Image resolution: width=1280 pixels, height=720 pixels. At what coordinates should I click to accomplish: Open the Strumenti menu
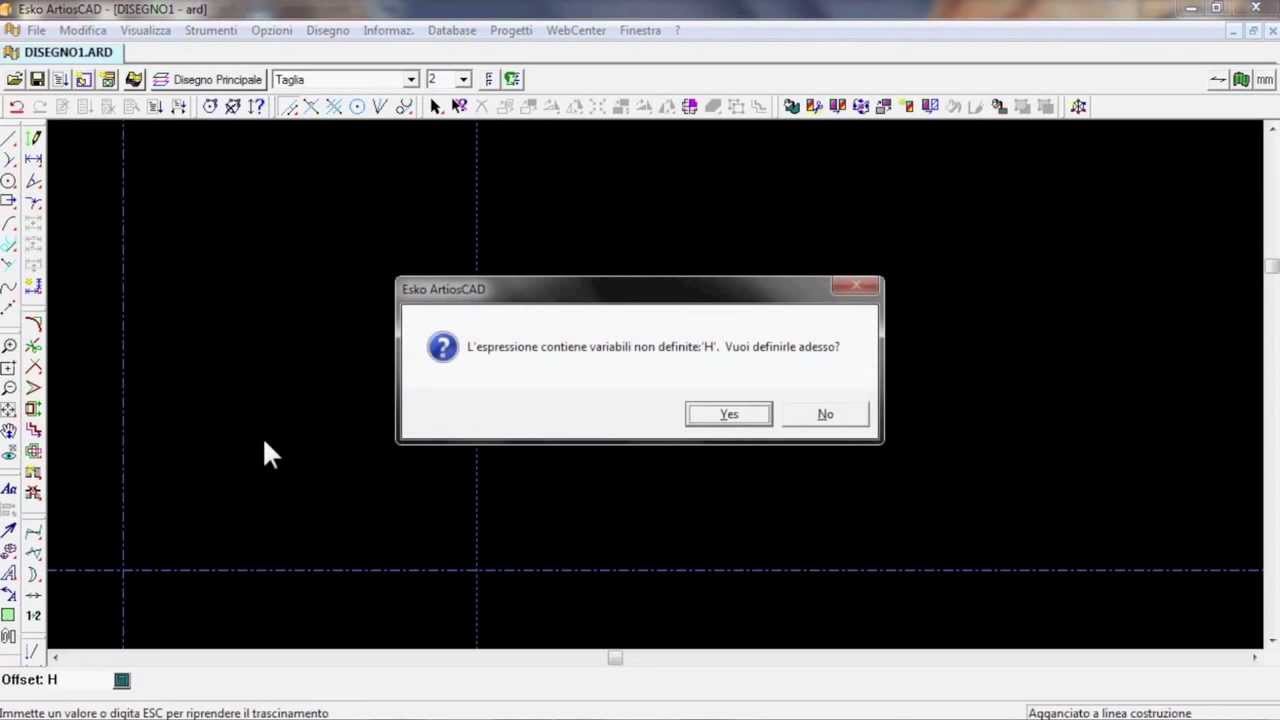(x=211, y=31)
